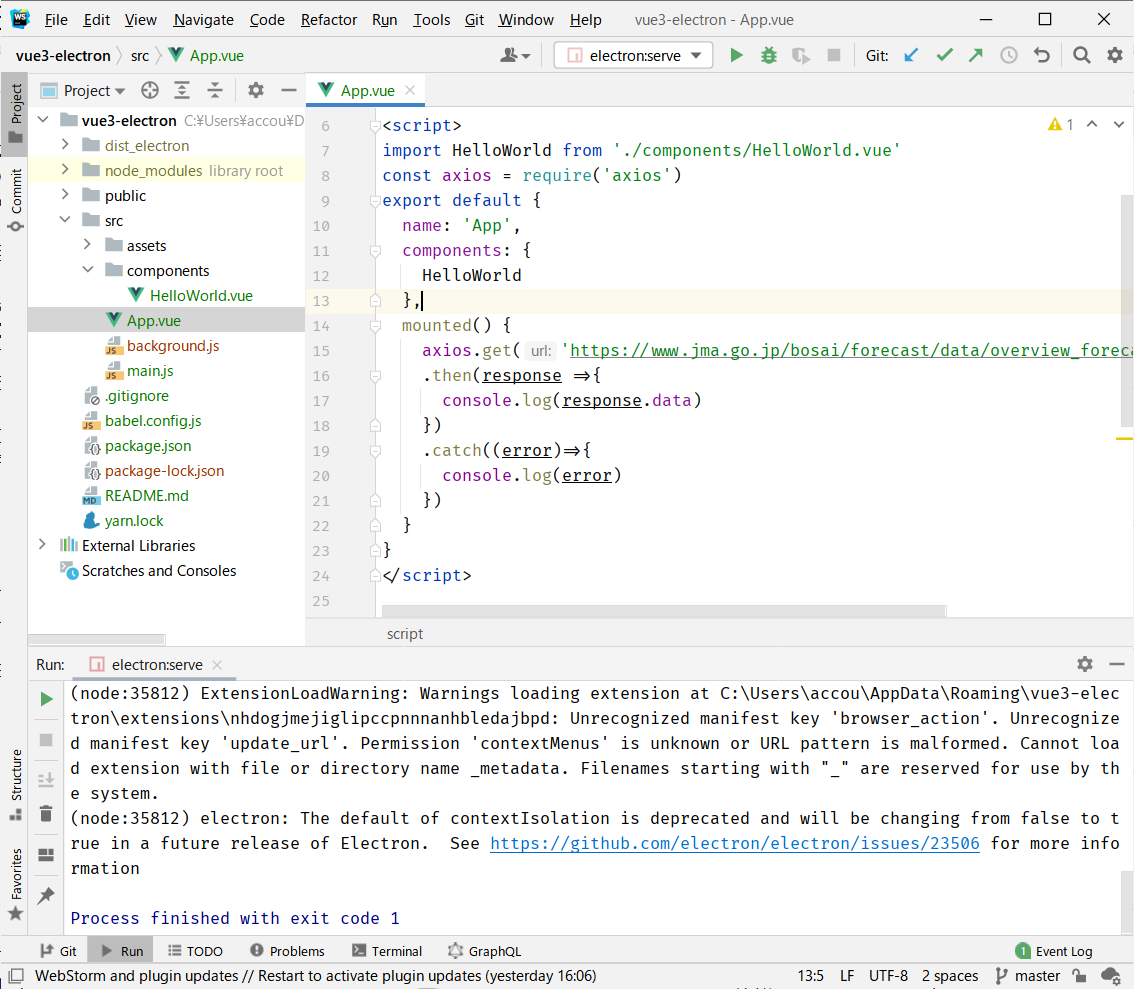Viewport: 1134px width, 989px height.
Task: Toggle the Project tool window sidebar tab
Action: click(15, 112)
